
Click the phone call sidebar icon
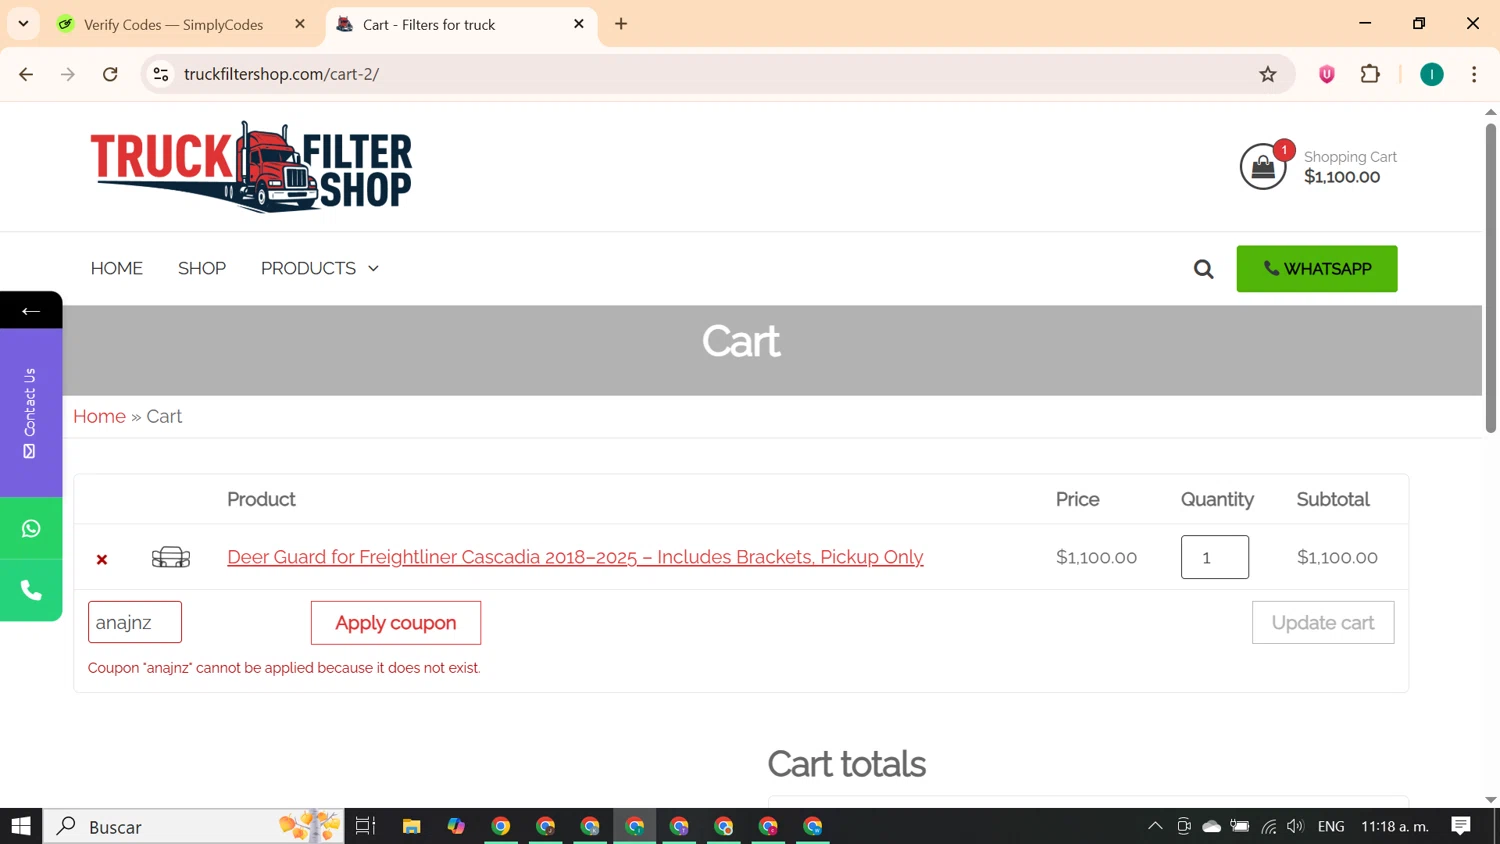pyautogui.click(x=31, y=590)
